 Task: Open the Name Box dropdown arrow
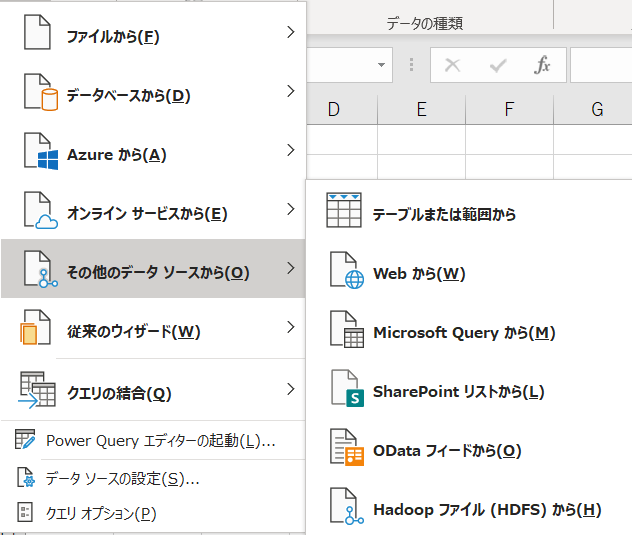381,65
